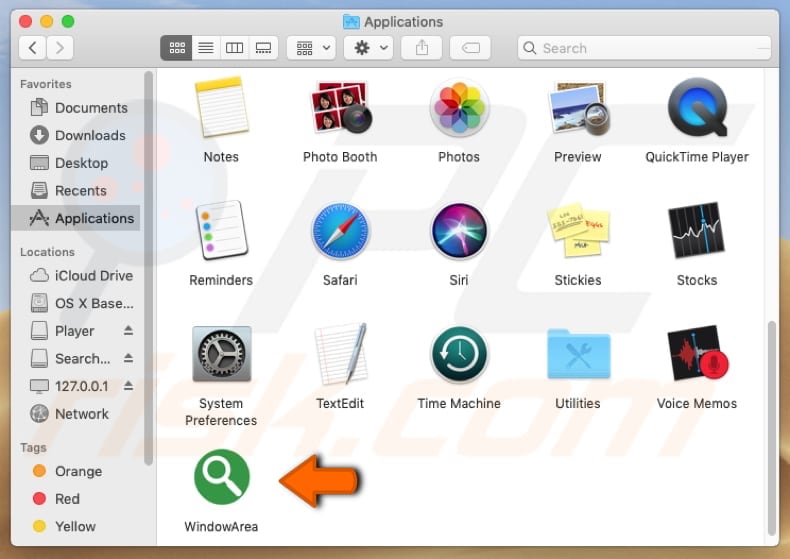The height and width of the screenshot is (559, 790).
Task: Select Applications in the sidebar
Action: pyautogui.click(x=76, y=218)
